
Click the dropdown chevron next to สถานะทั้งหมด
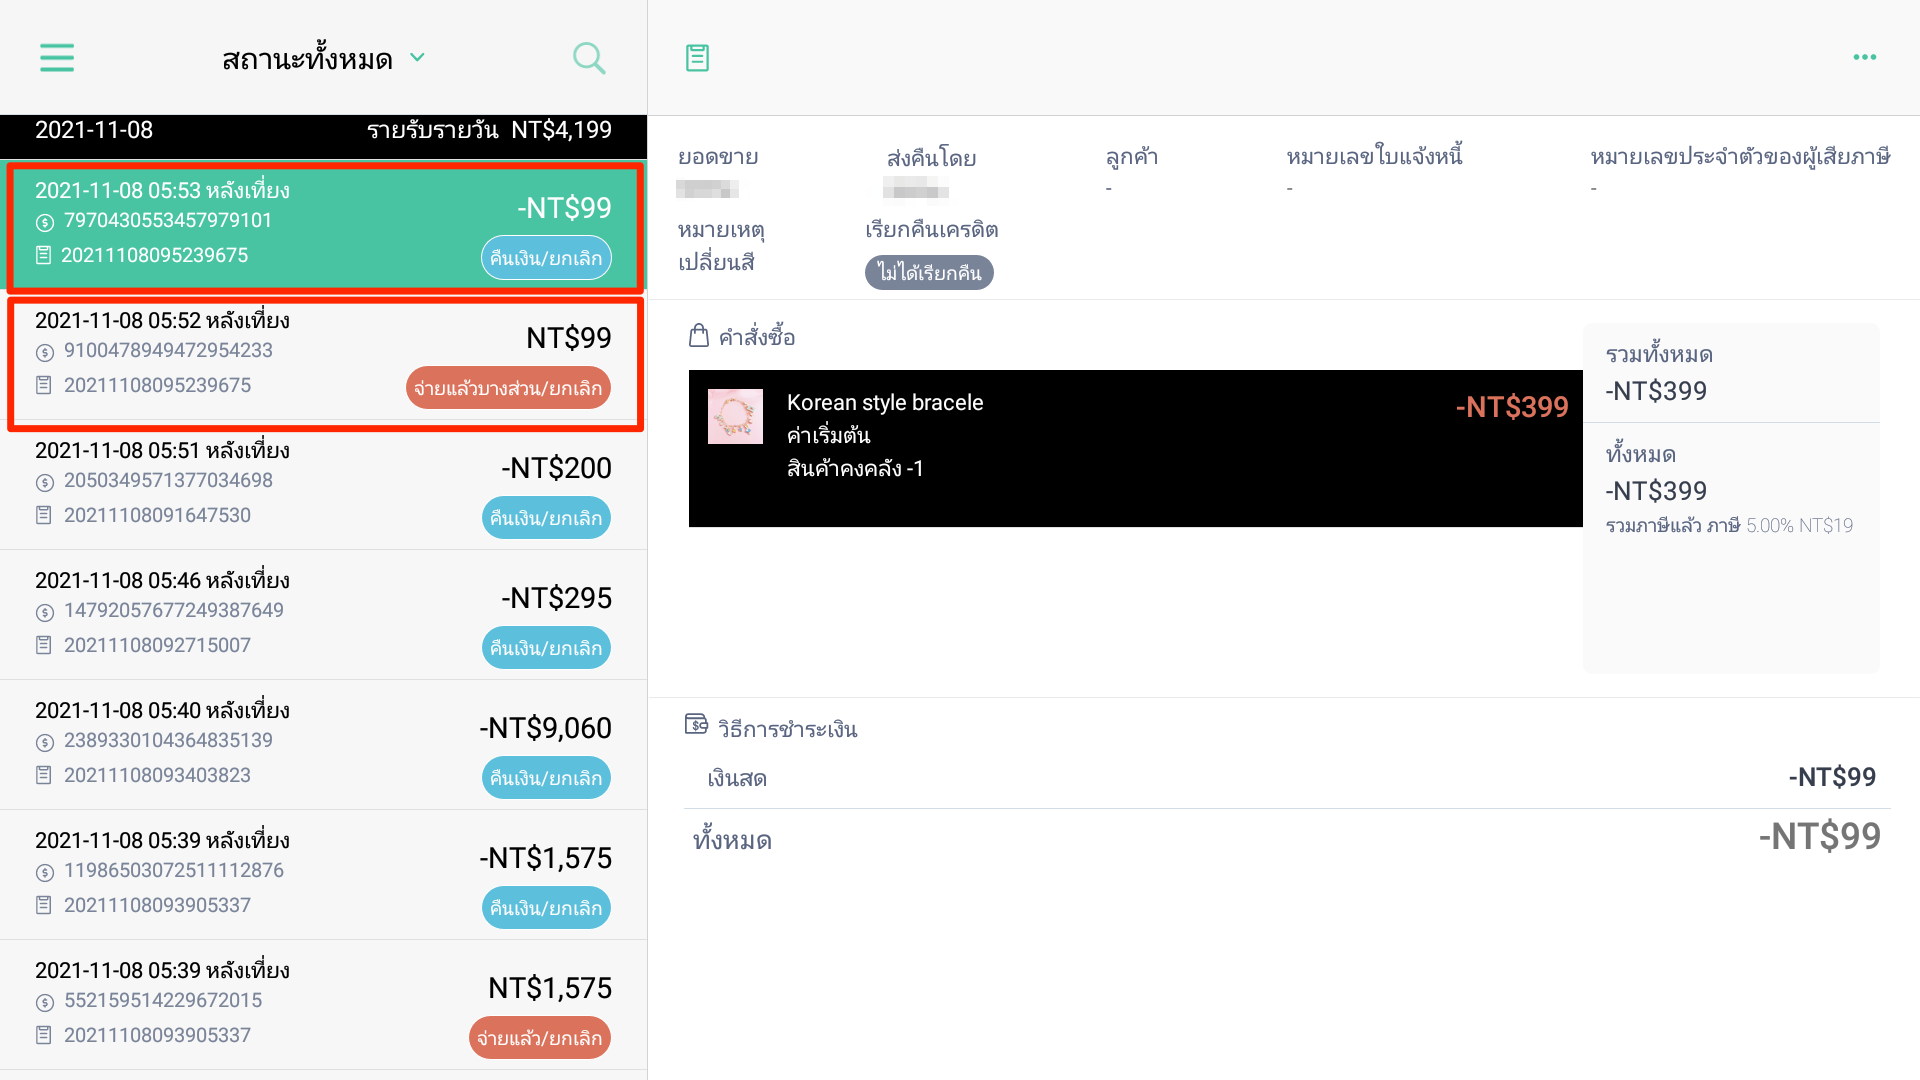[x=418, y=58]
